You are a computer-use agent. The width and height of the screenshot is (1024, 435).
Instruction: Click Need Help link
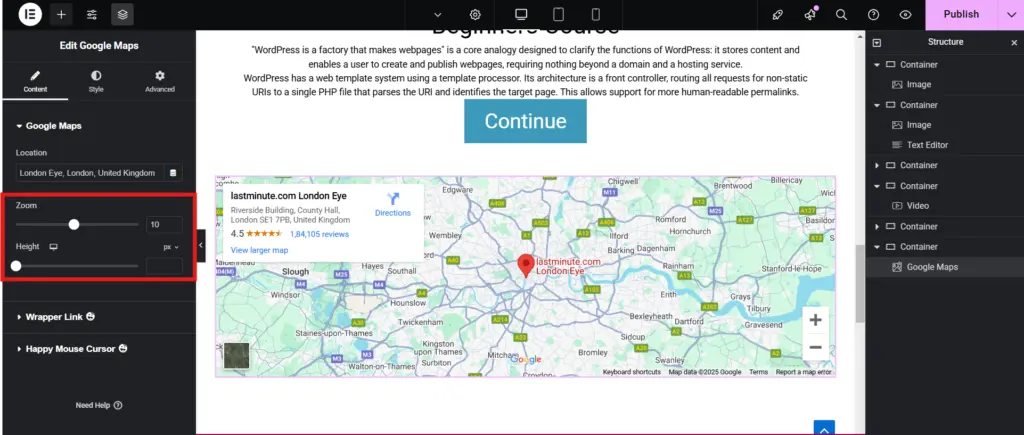coord(99,405)
